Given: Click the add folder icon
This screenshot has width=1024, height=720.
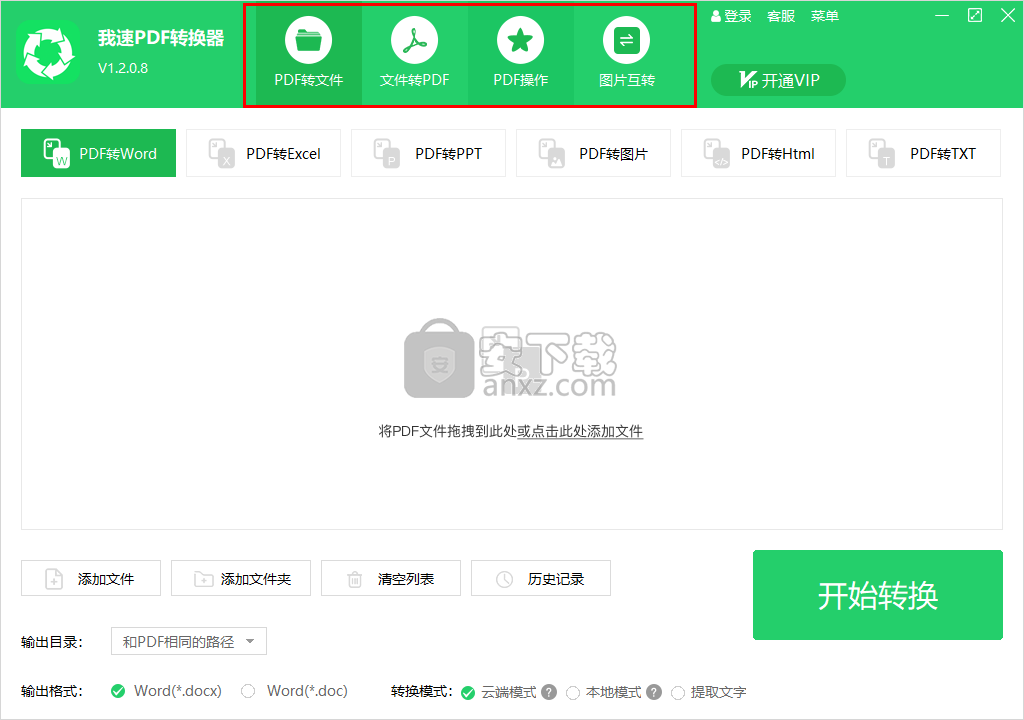Looking at the screenshot, I should [x=204, y=579].
